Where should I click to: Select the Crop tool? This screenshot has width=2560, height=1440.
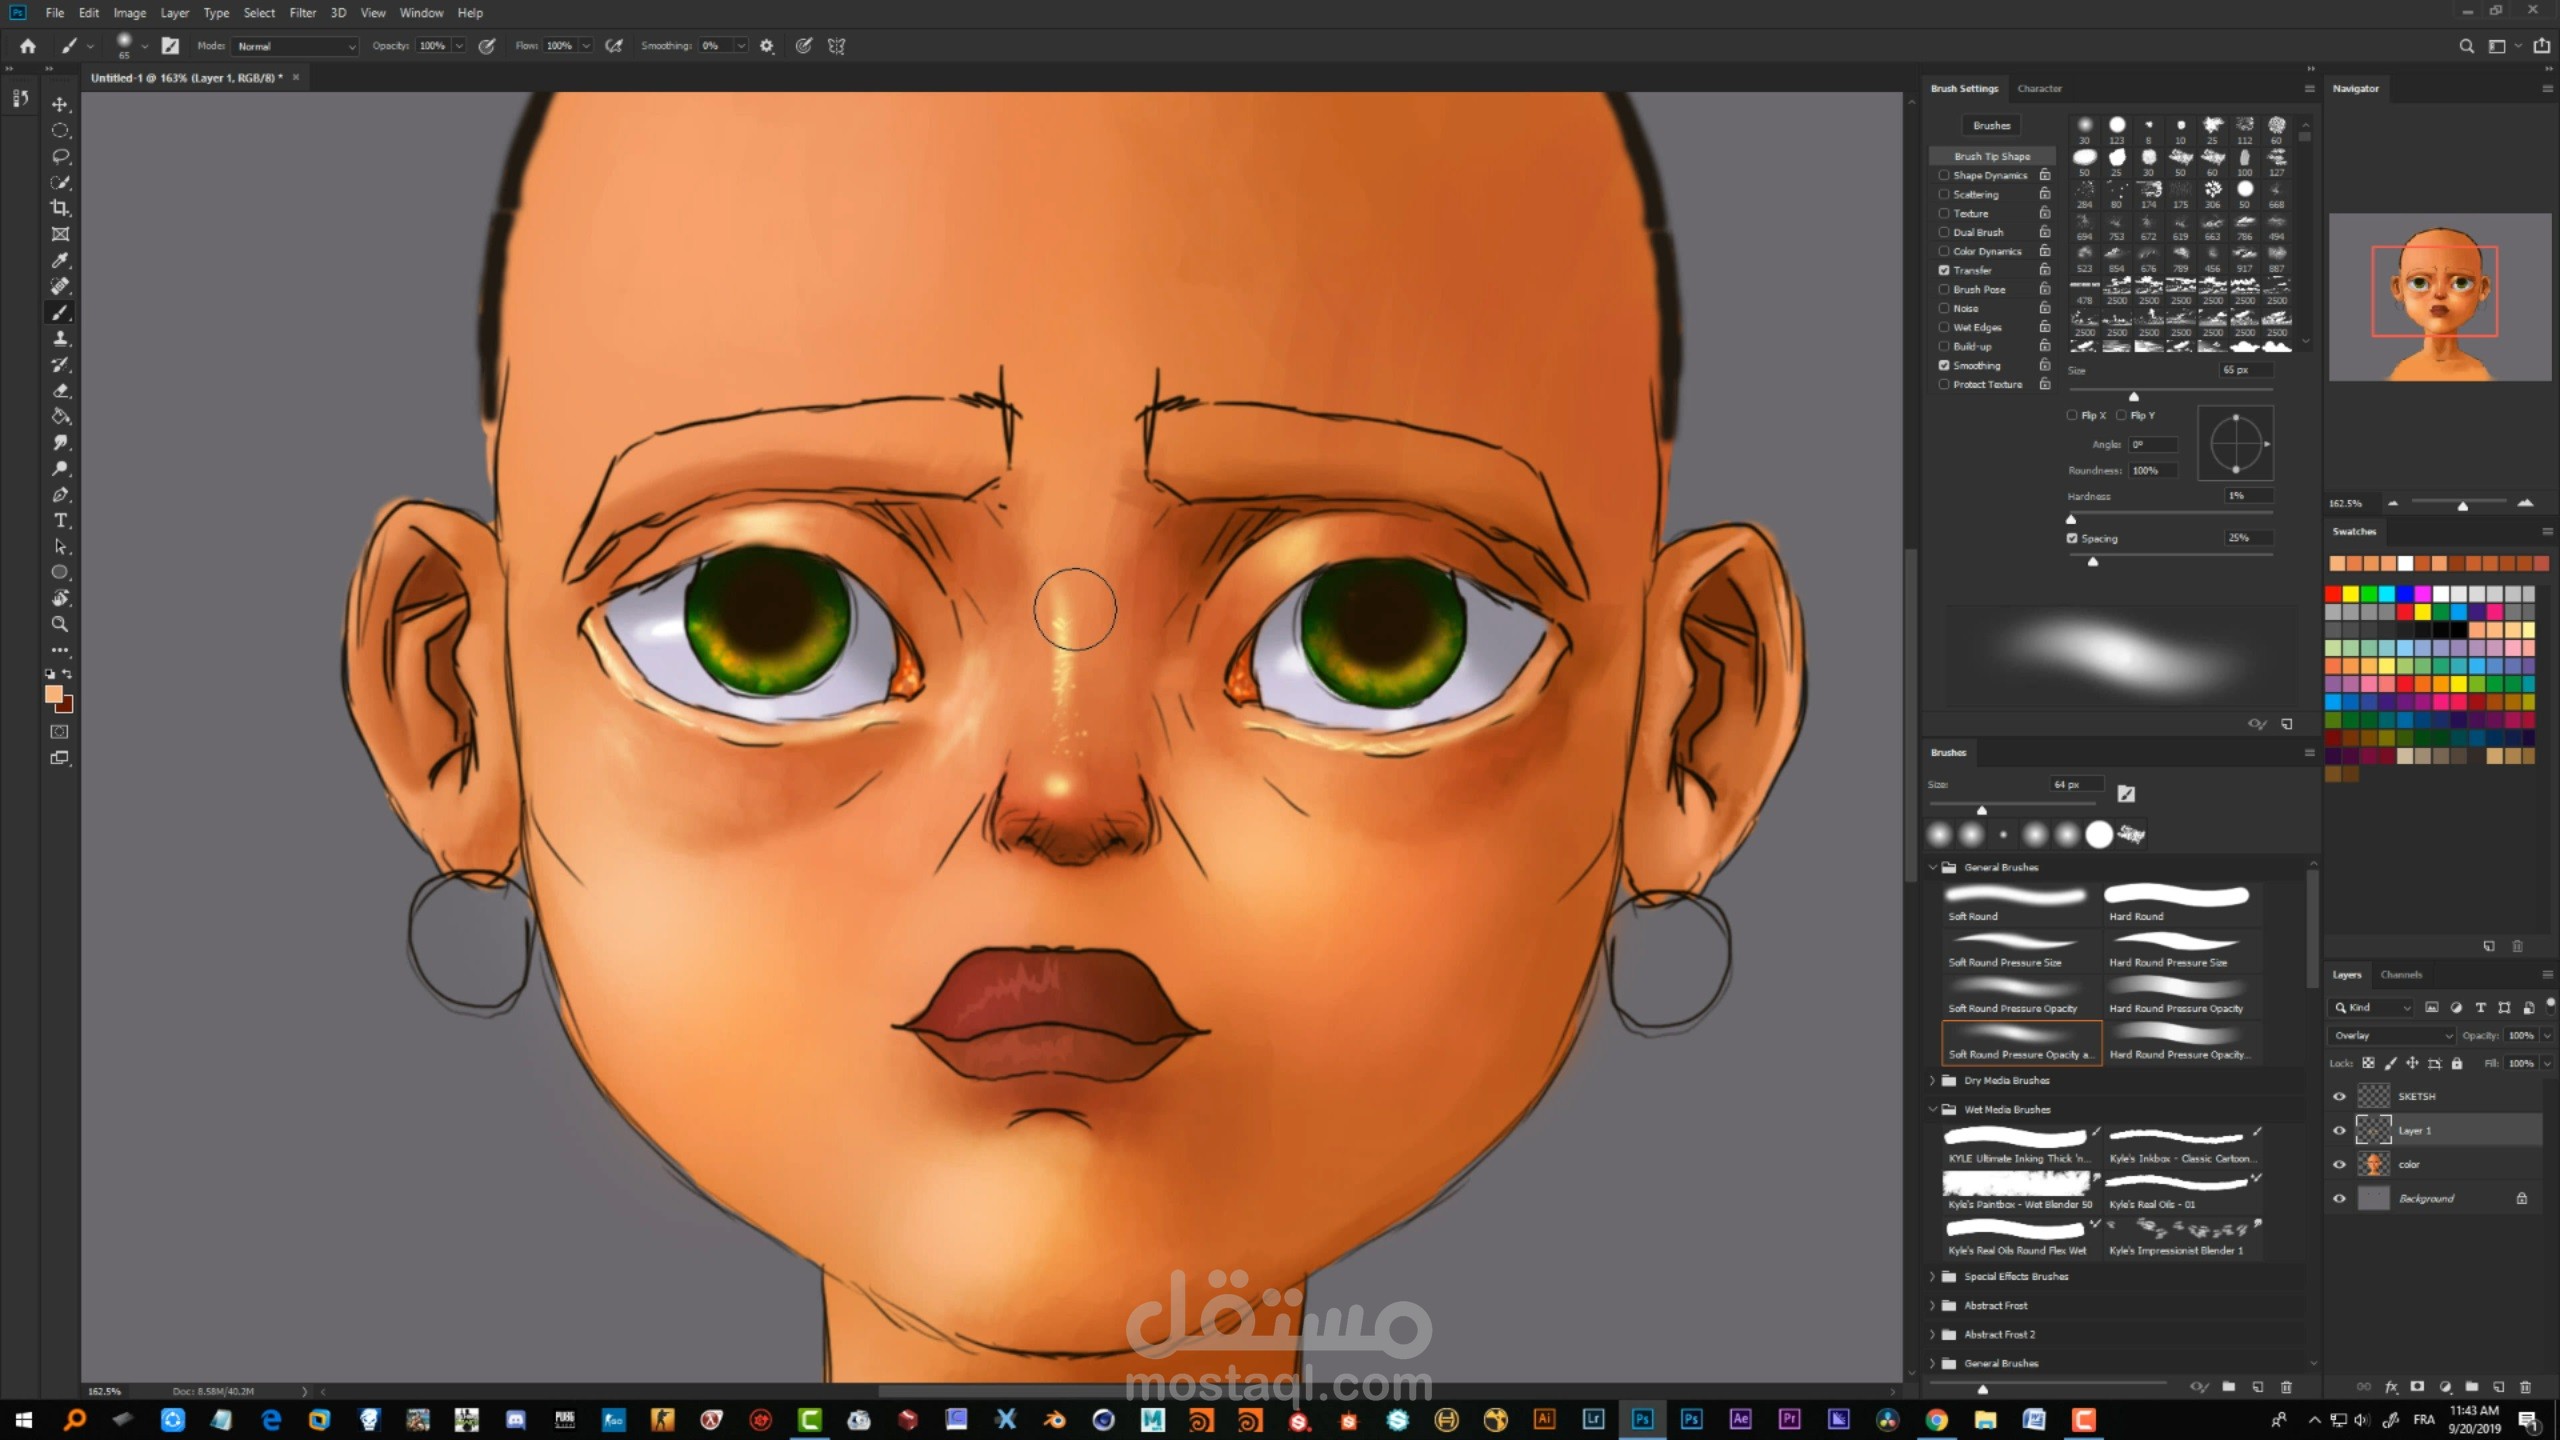(x=60, y=208)
